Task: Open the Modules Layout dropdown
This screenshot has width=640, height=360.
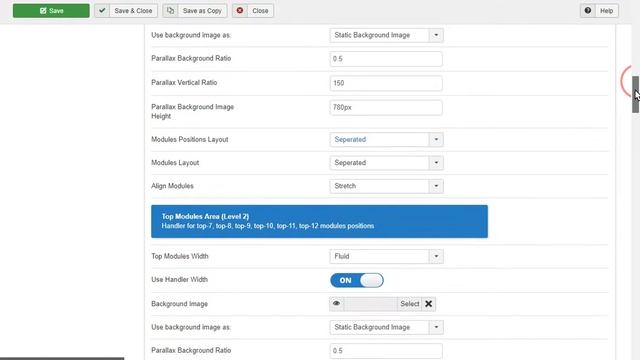Action: (386, 163)
